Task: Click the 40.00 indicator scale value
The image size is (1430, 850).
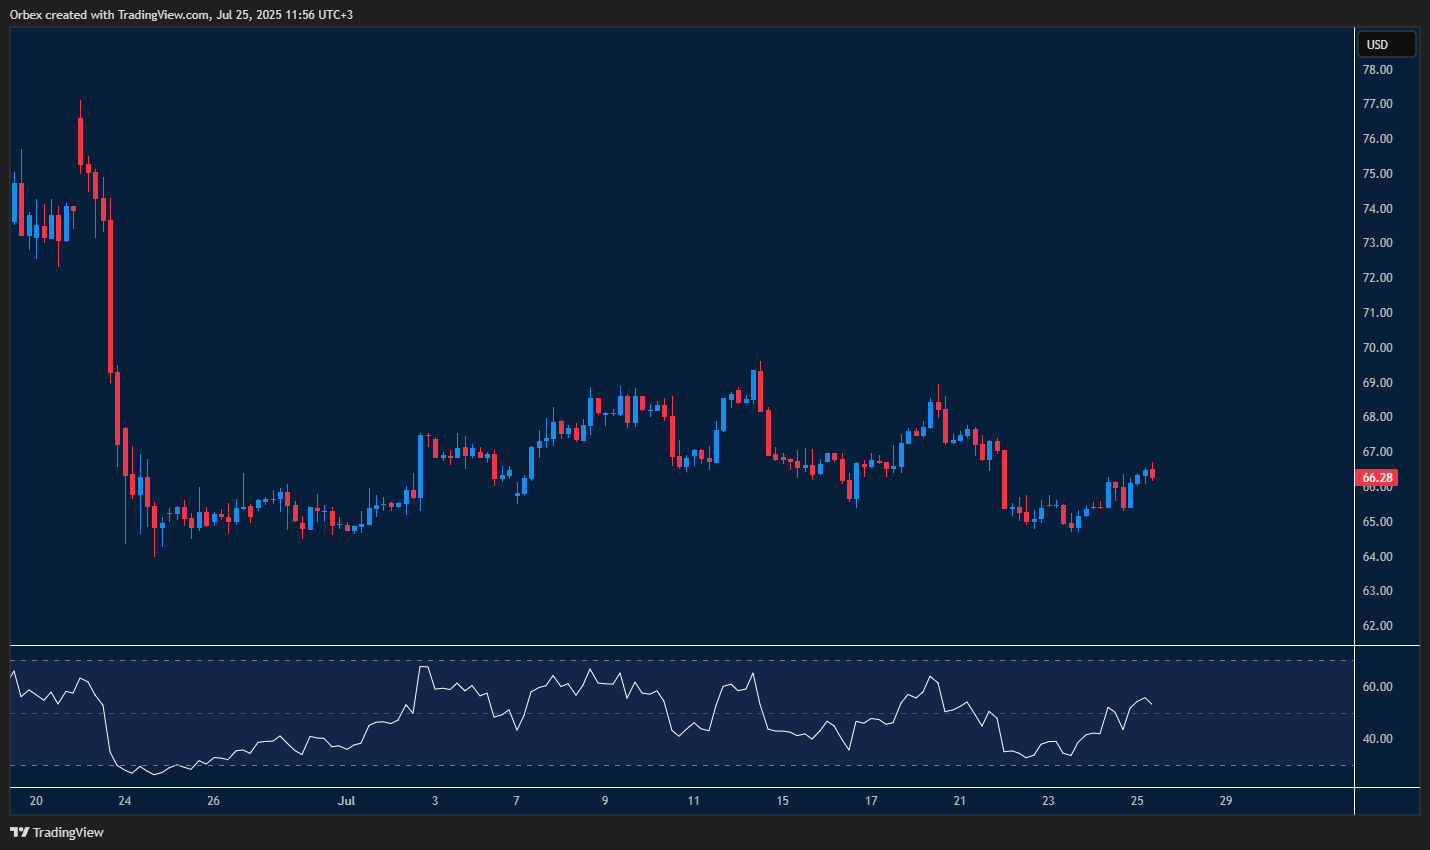Action: [x=1377, y=739]
